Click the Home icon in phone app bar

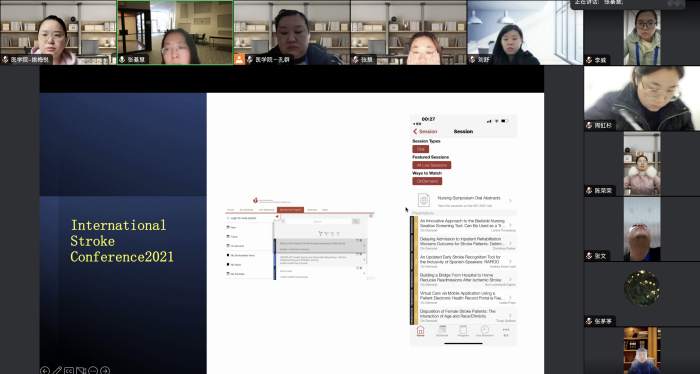pyautogui.click(x=420, y=331)
